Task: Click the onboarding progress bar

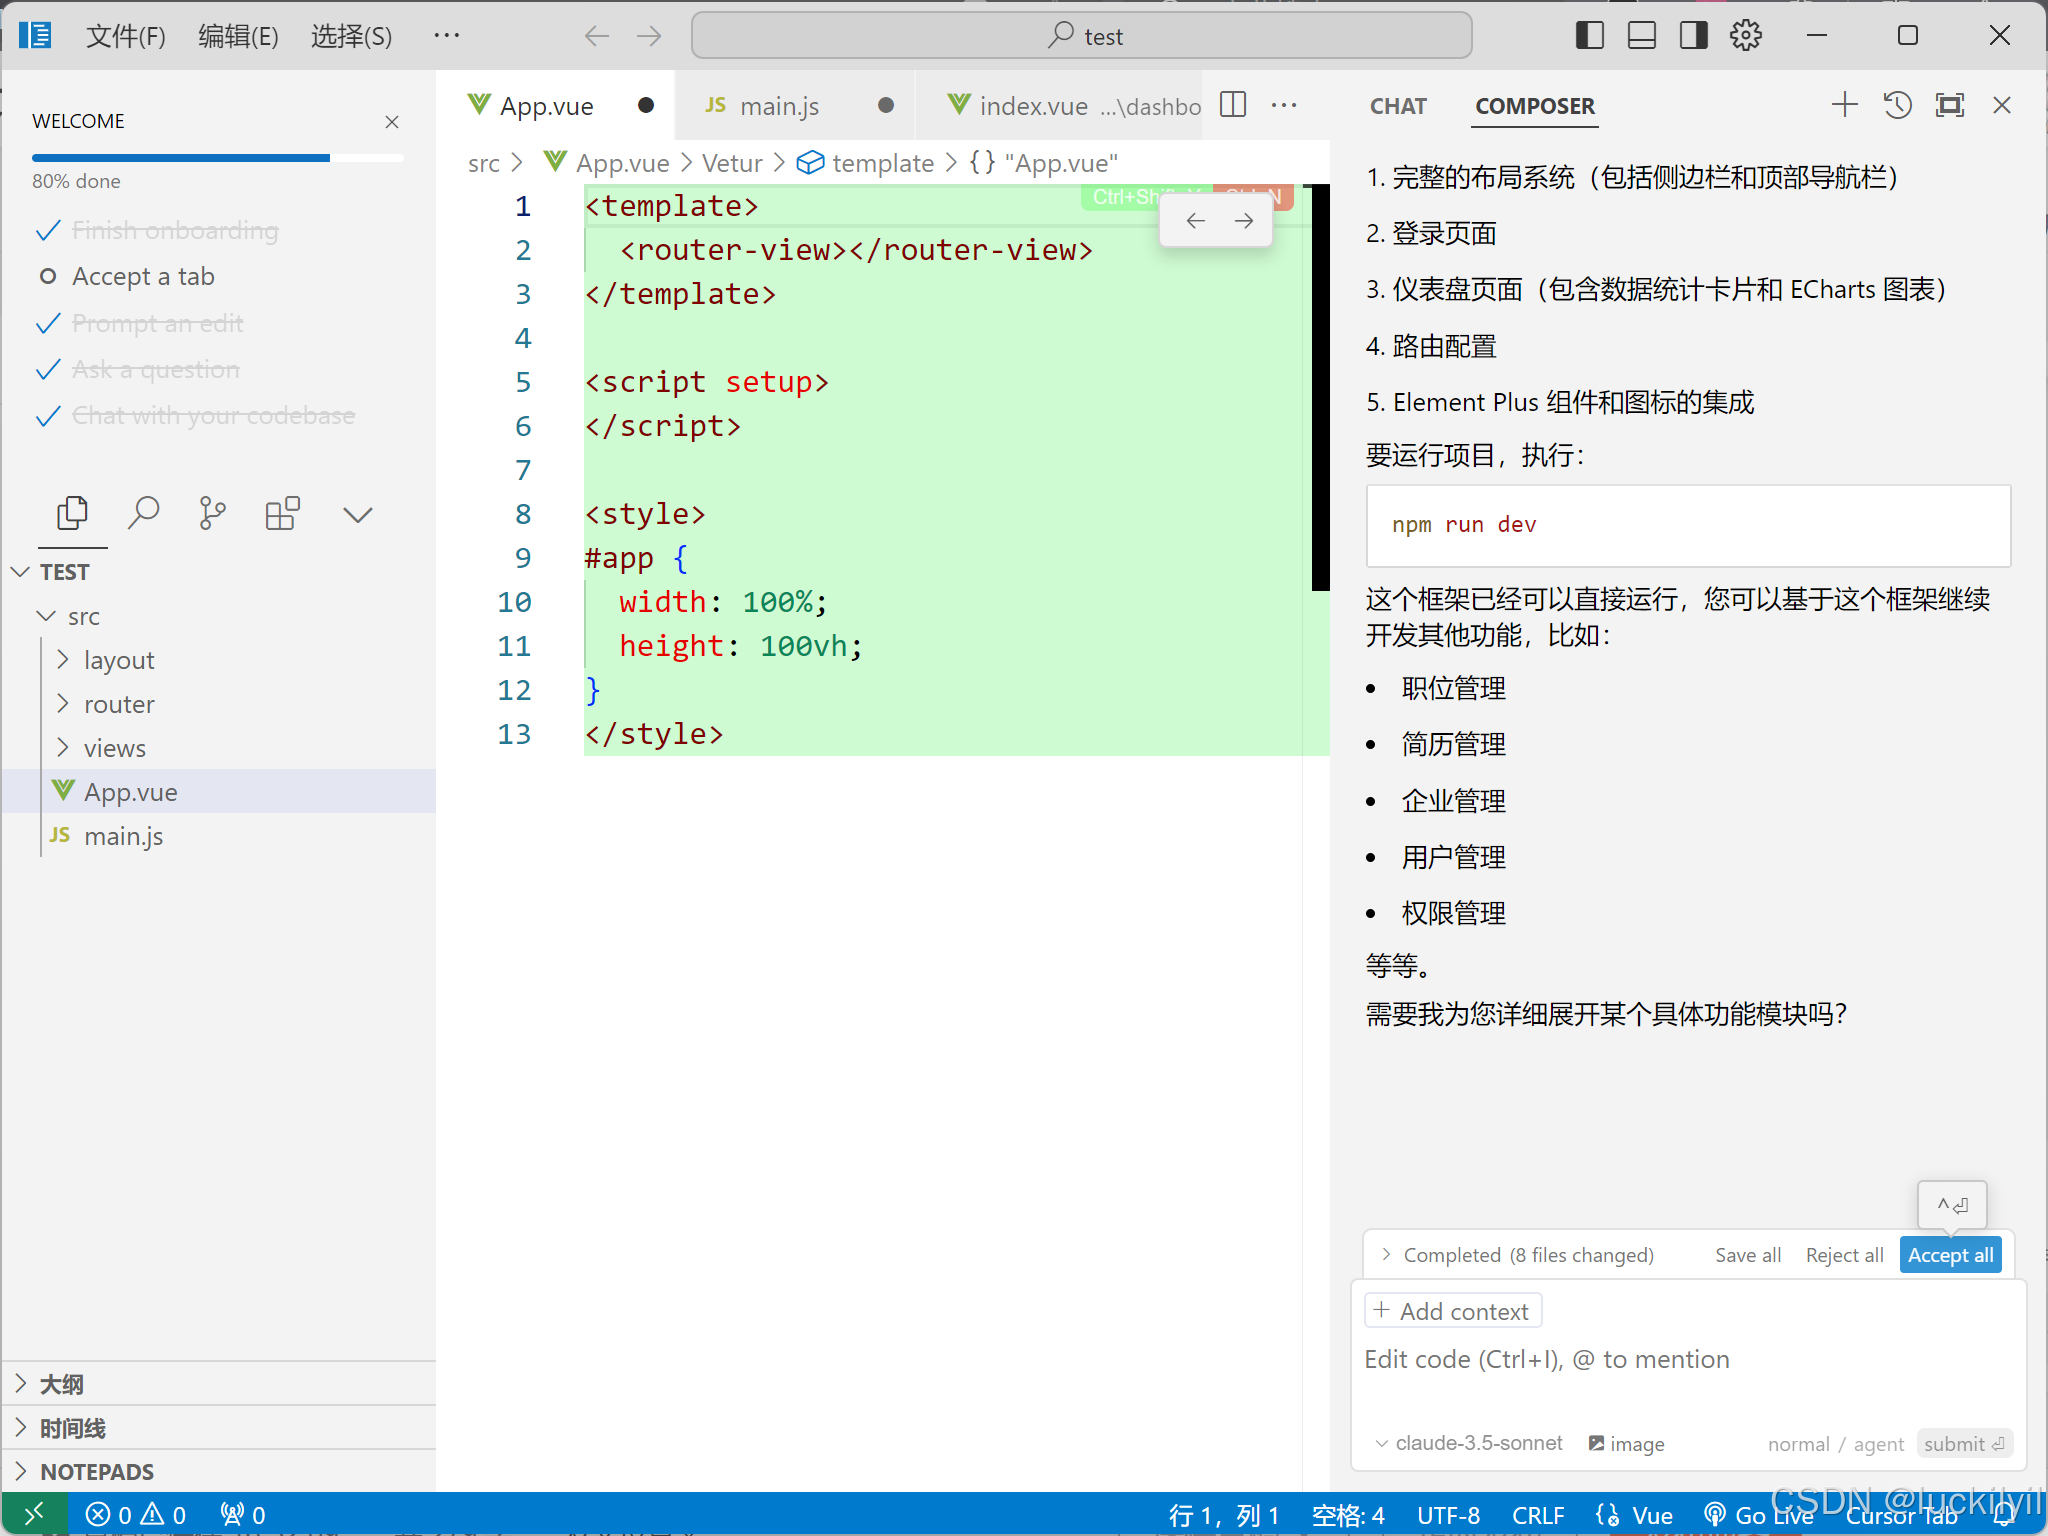Action: point(217,158)
